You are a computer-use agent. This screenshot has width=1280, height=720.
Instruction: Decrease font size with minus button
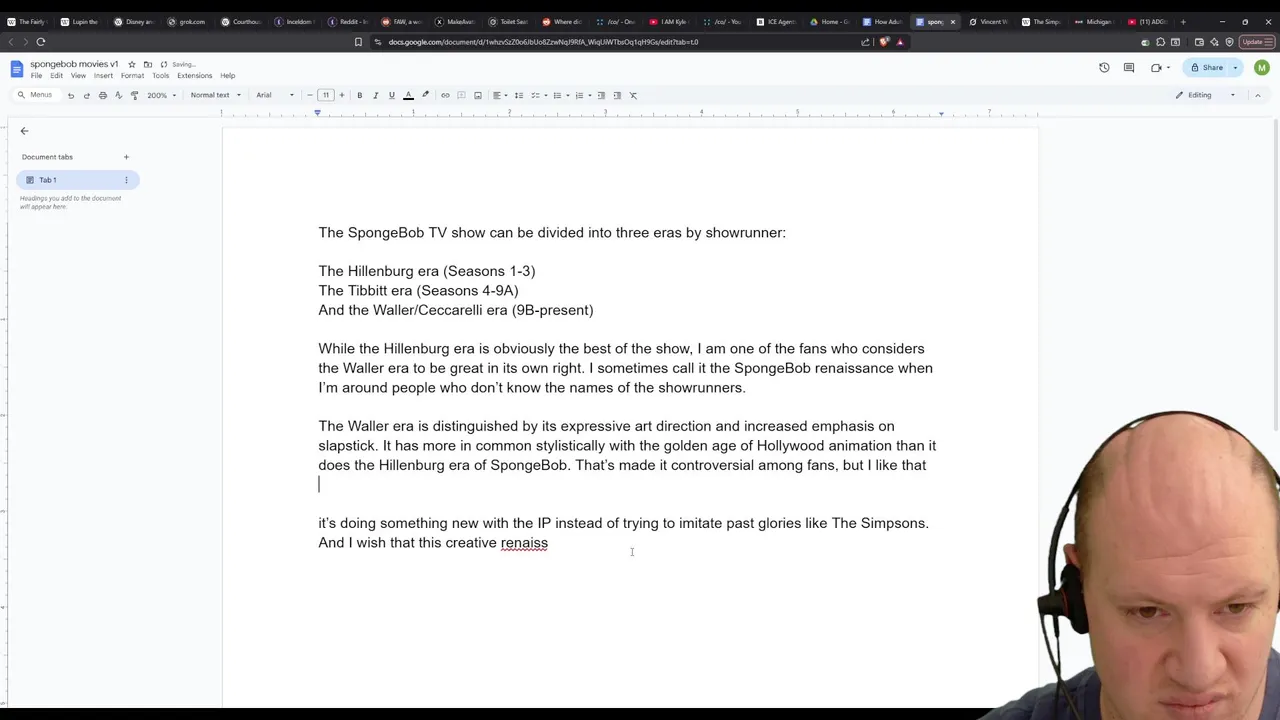tap(310, 95)
